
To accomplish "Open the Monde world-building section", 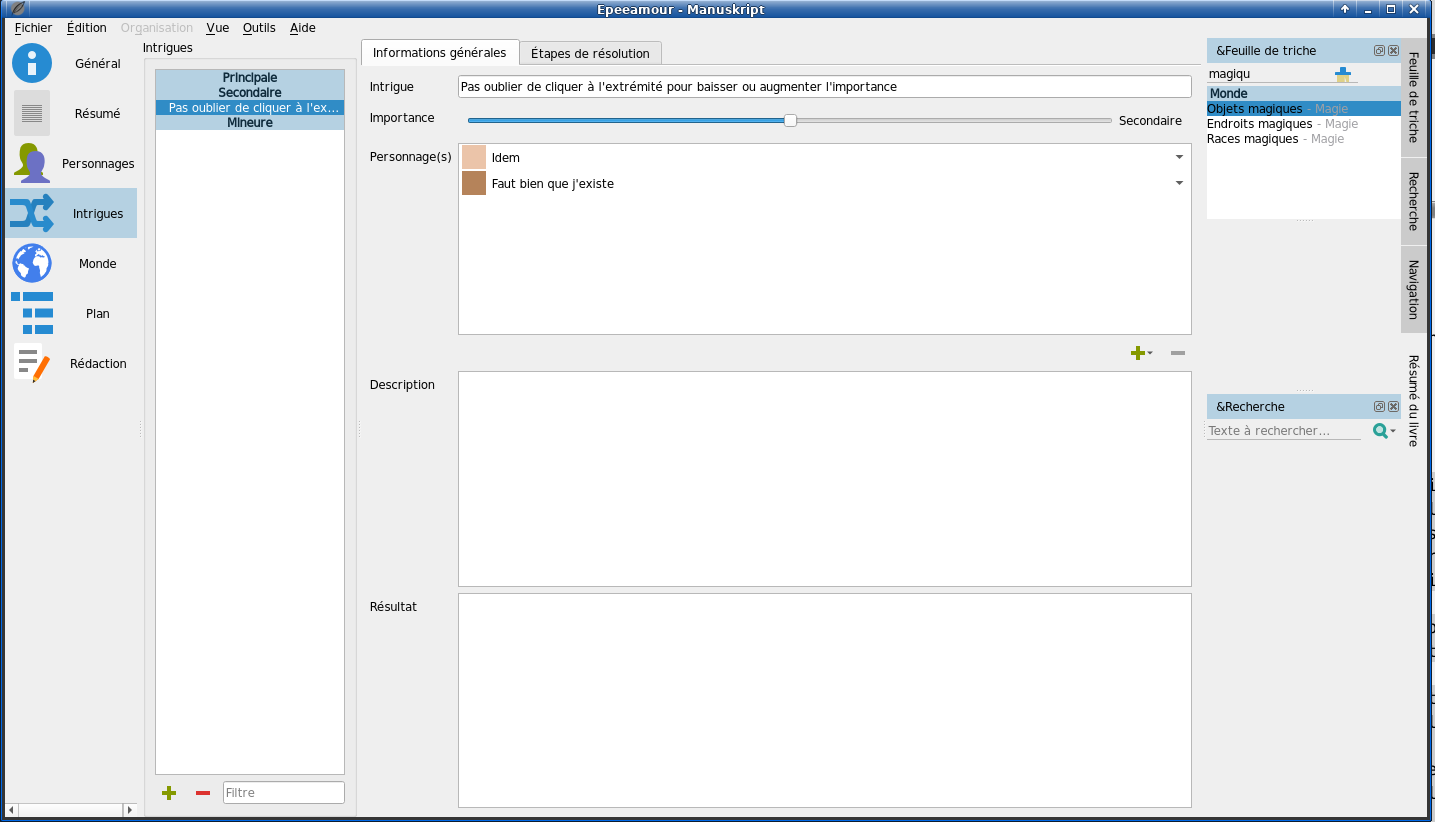I will (x=71, y=263).
